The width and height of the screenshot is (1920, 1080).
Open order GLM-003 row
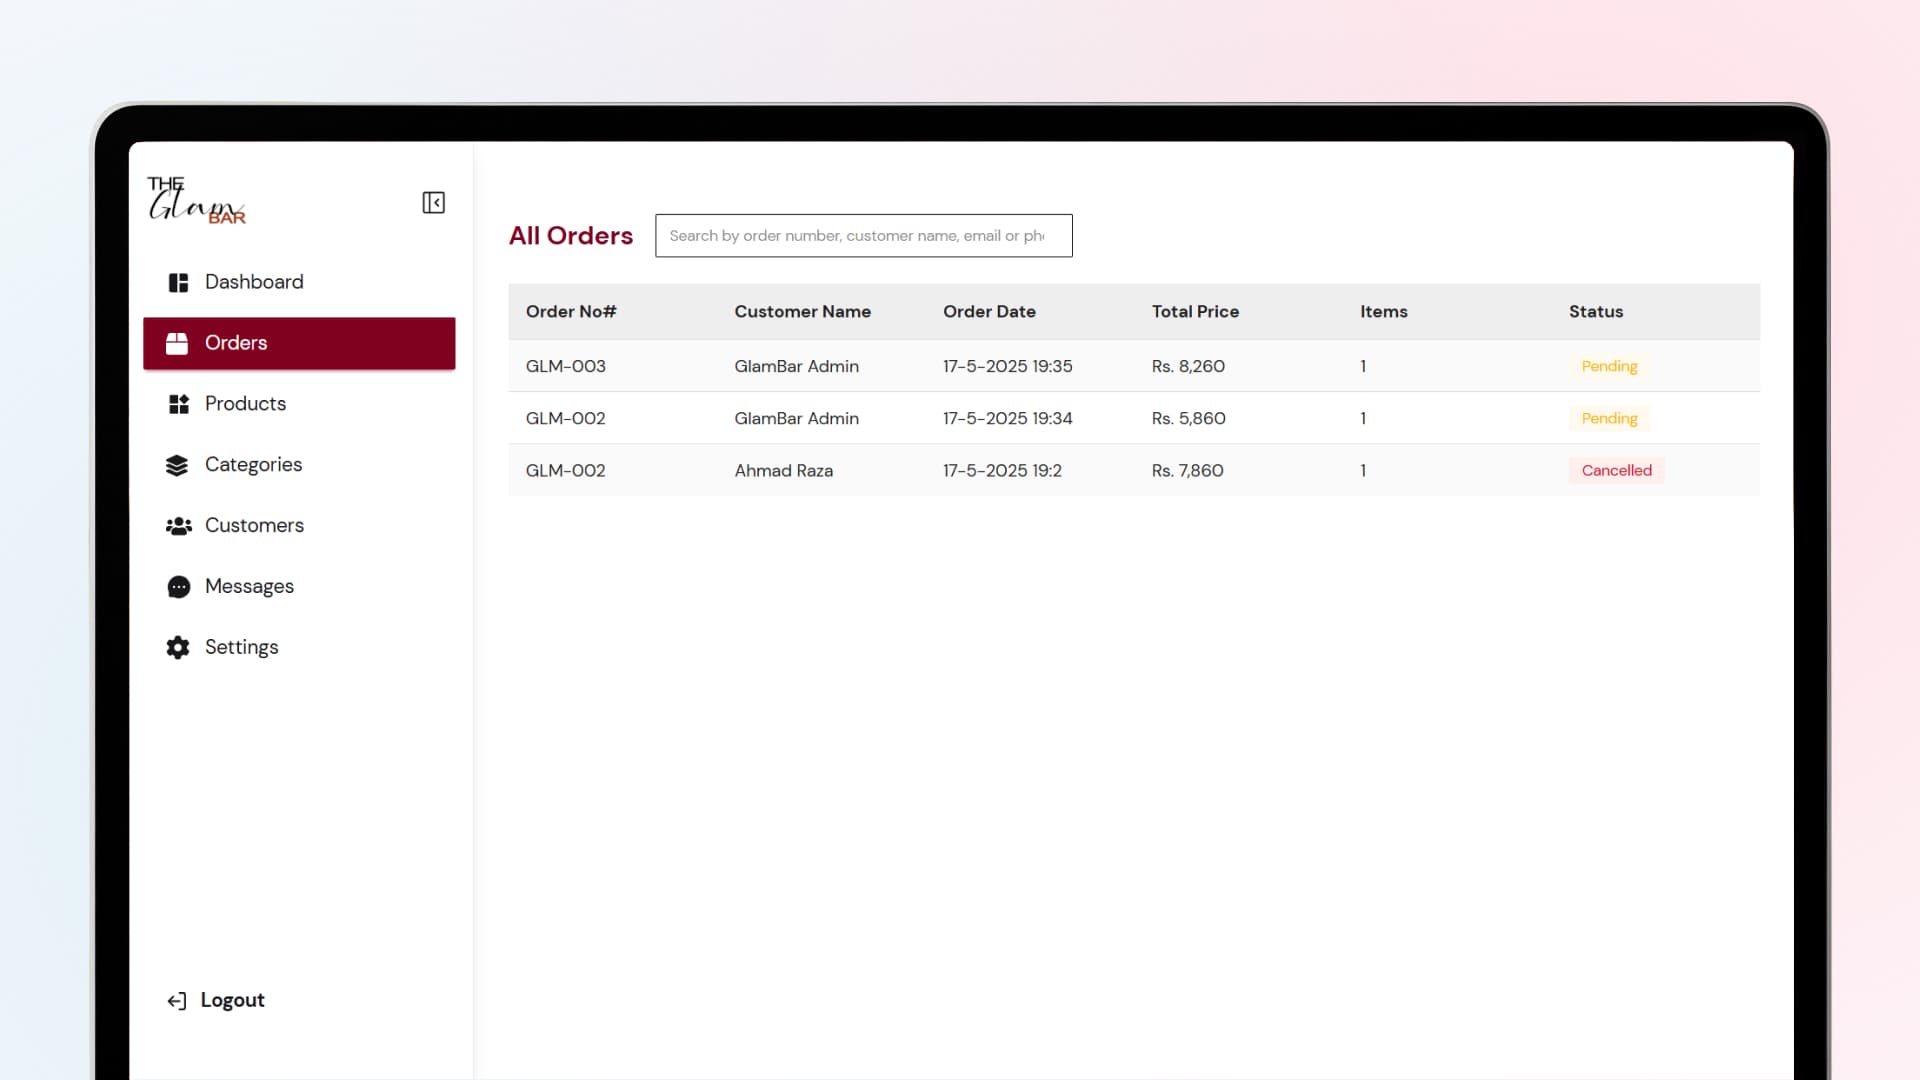point(566,367)
